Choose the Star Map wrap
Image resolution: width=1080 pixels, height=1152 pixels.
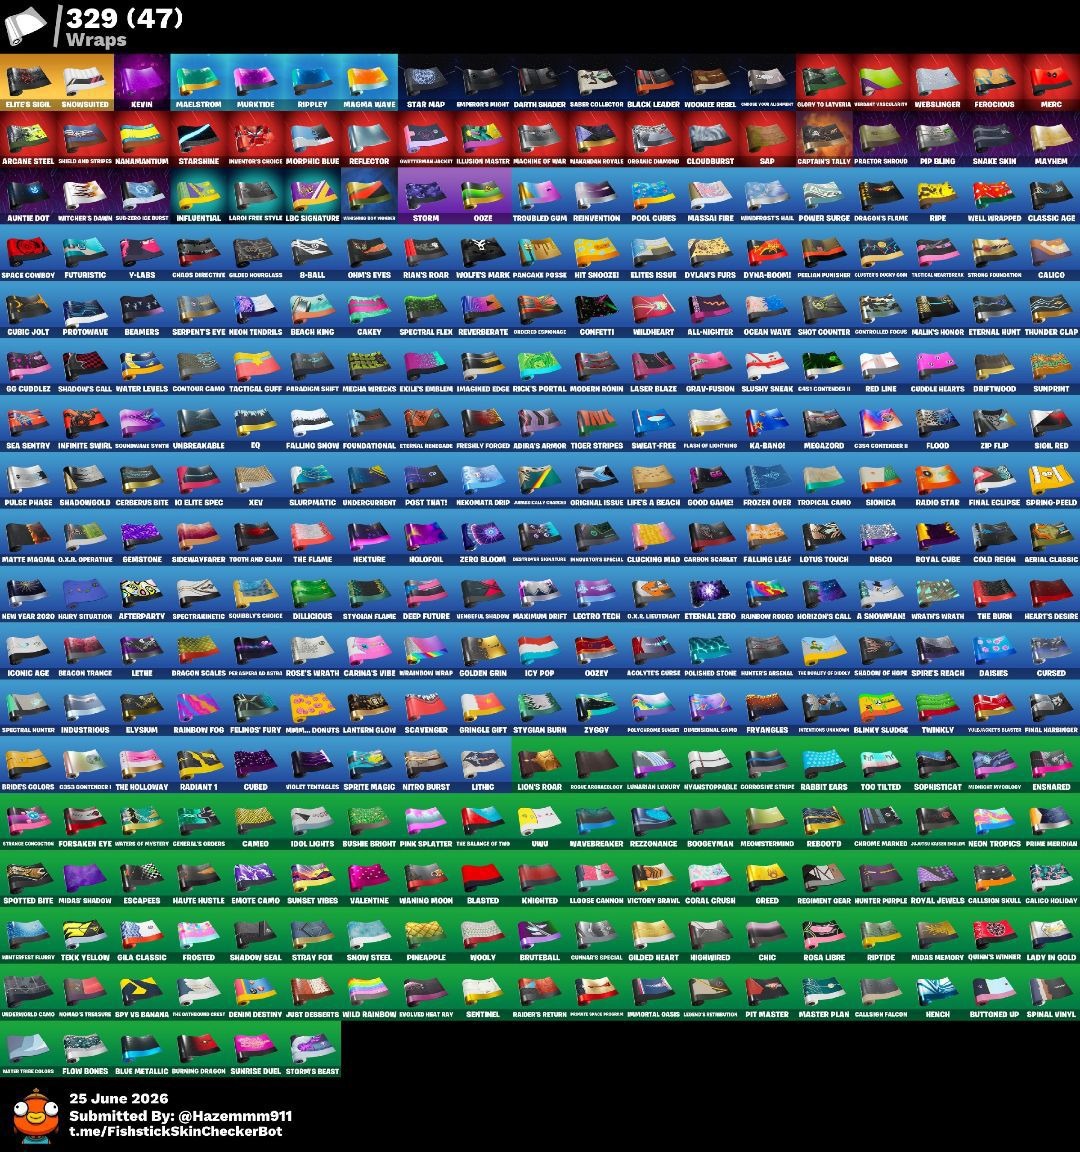click(x=426, y=82)
